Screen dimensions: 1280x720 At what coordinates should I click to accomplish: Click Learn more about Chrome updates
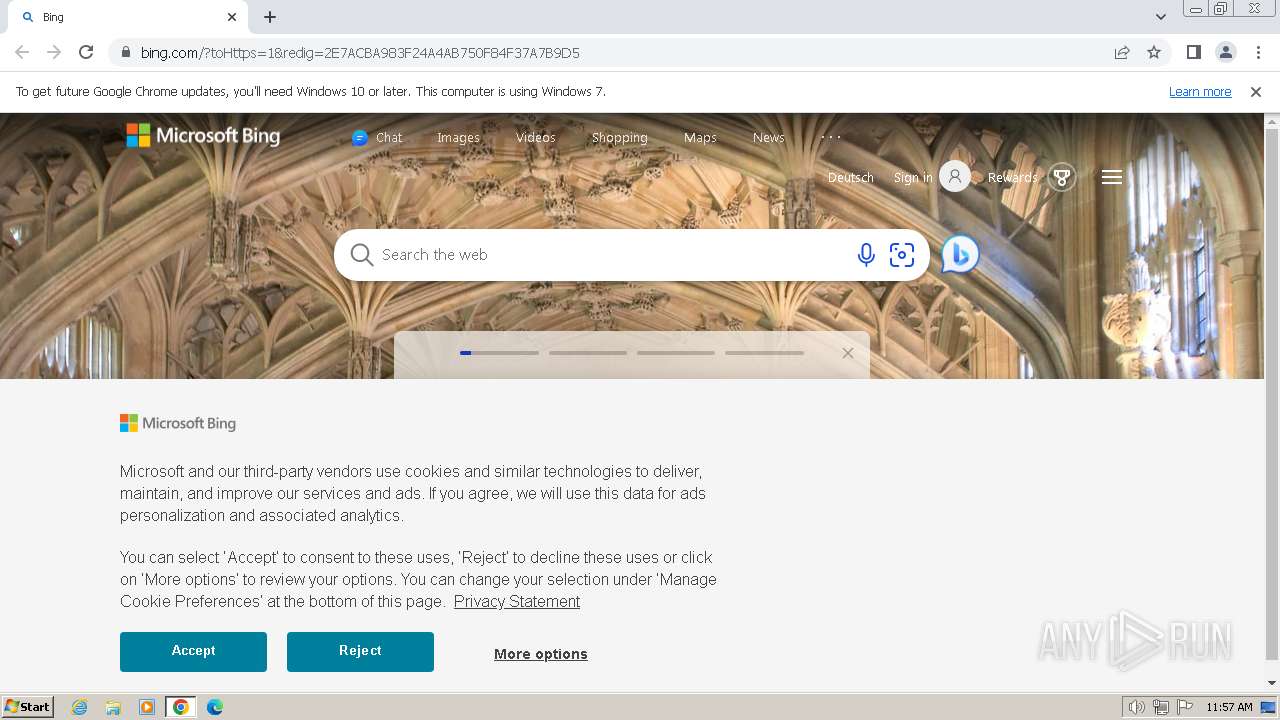pos(1200,91)
